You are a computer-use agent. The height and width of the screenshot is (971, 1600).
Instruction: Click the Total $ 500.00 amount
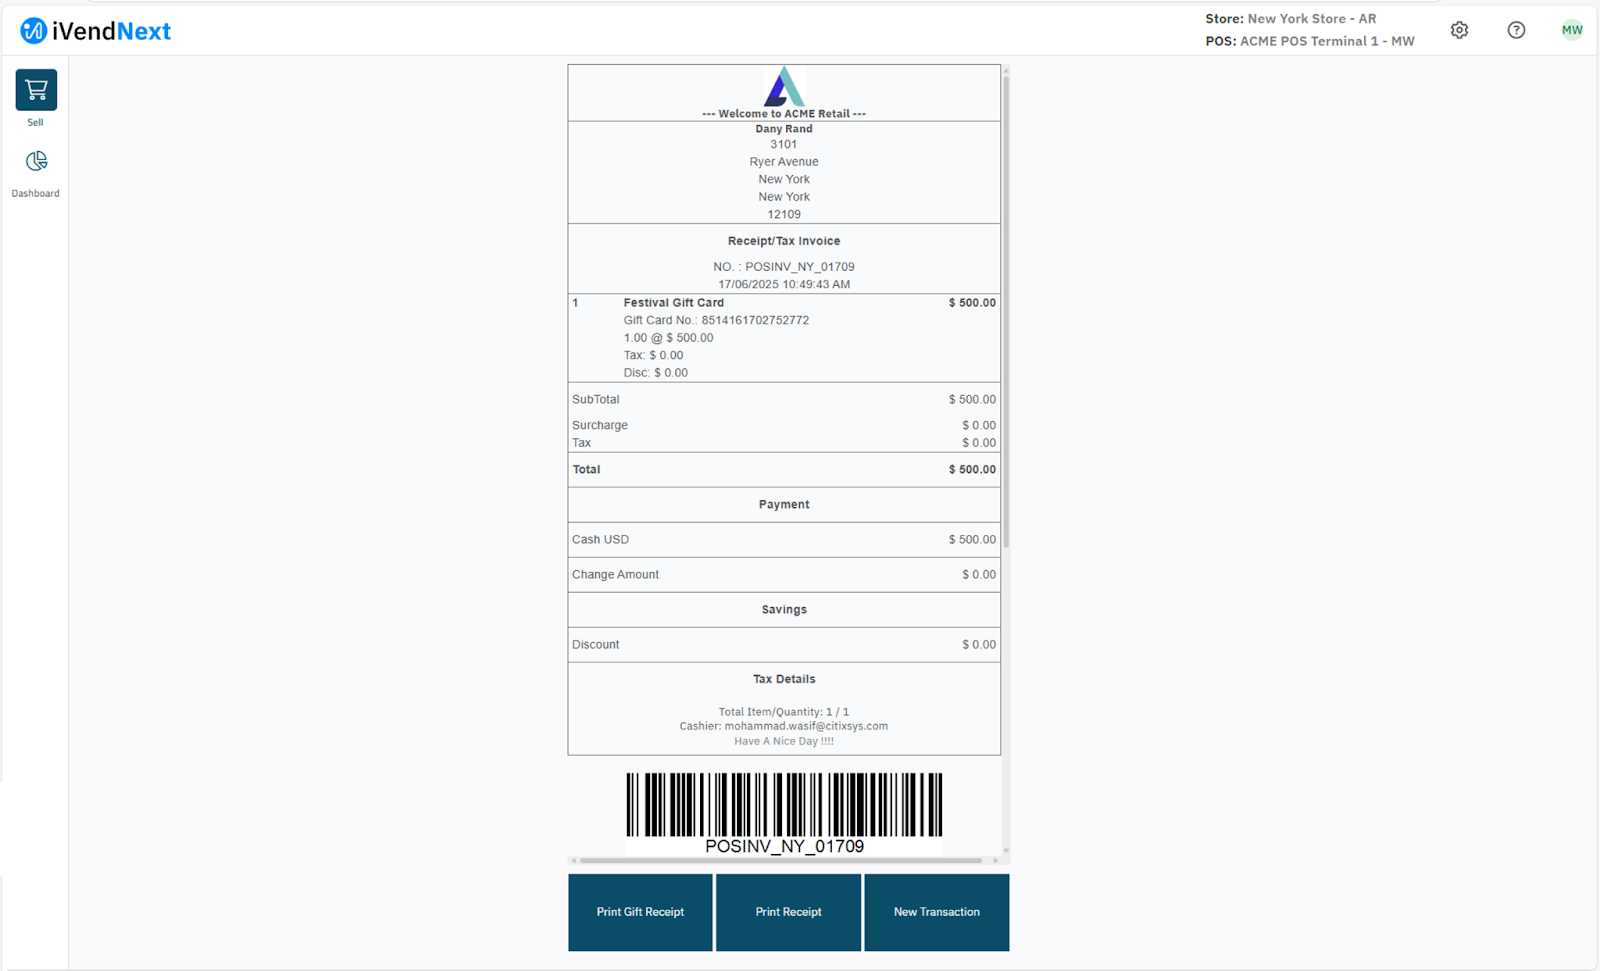coord(972,470)
